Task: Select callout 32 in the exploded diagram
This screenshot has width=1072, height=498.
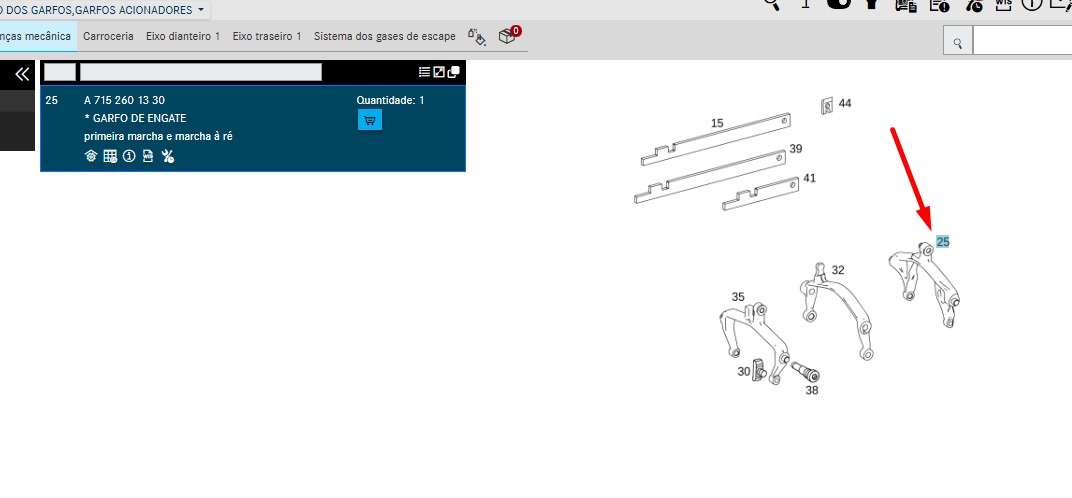Action: [838, 270]
